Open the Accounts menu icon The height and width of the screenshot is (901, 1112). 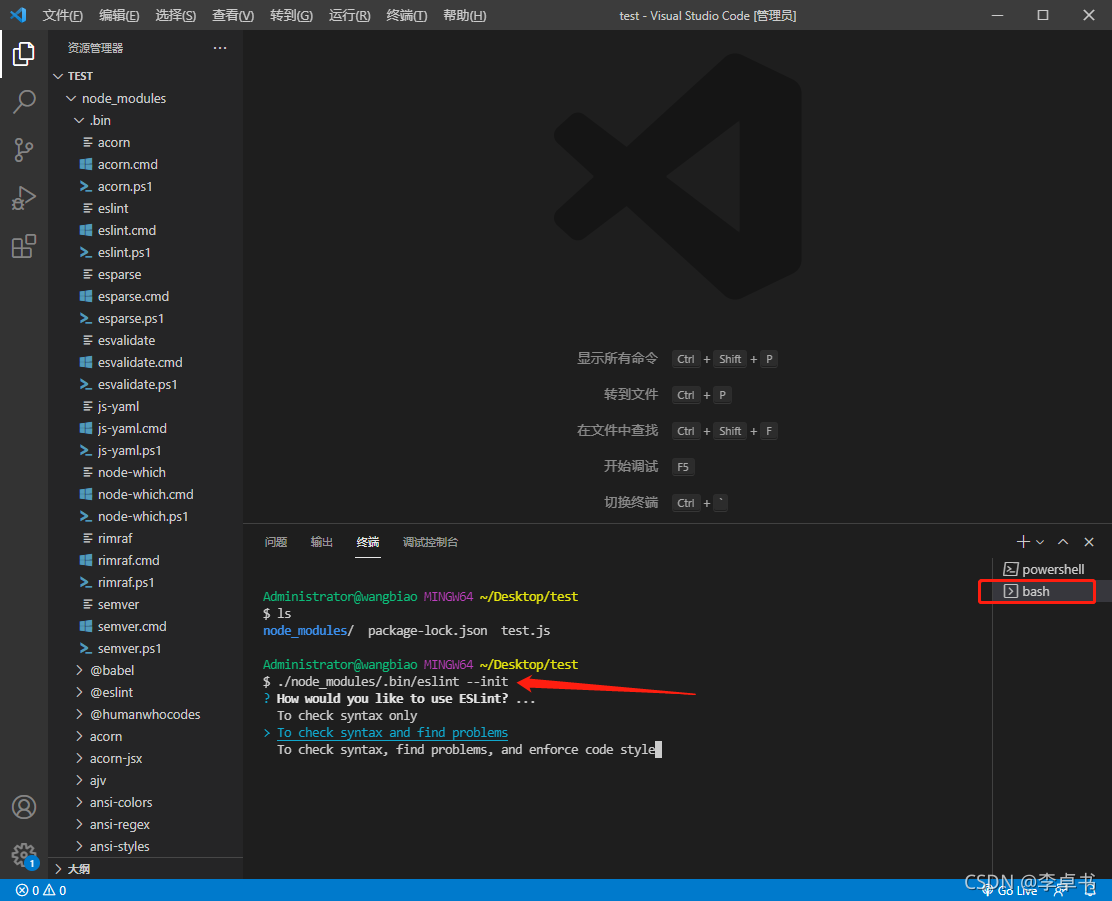[x=23, y=807]
